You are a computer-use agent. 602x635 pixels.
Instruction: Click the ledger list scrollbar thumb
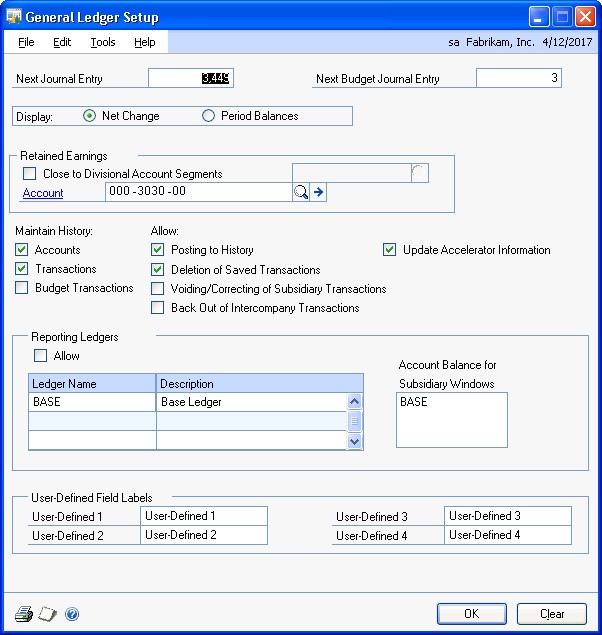354,421
